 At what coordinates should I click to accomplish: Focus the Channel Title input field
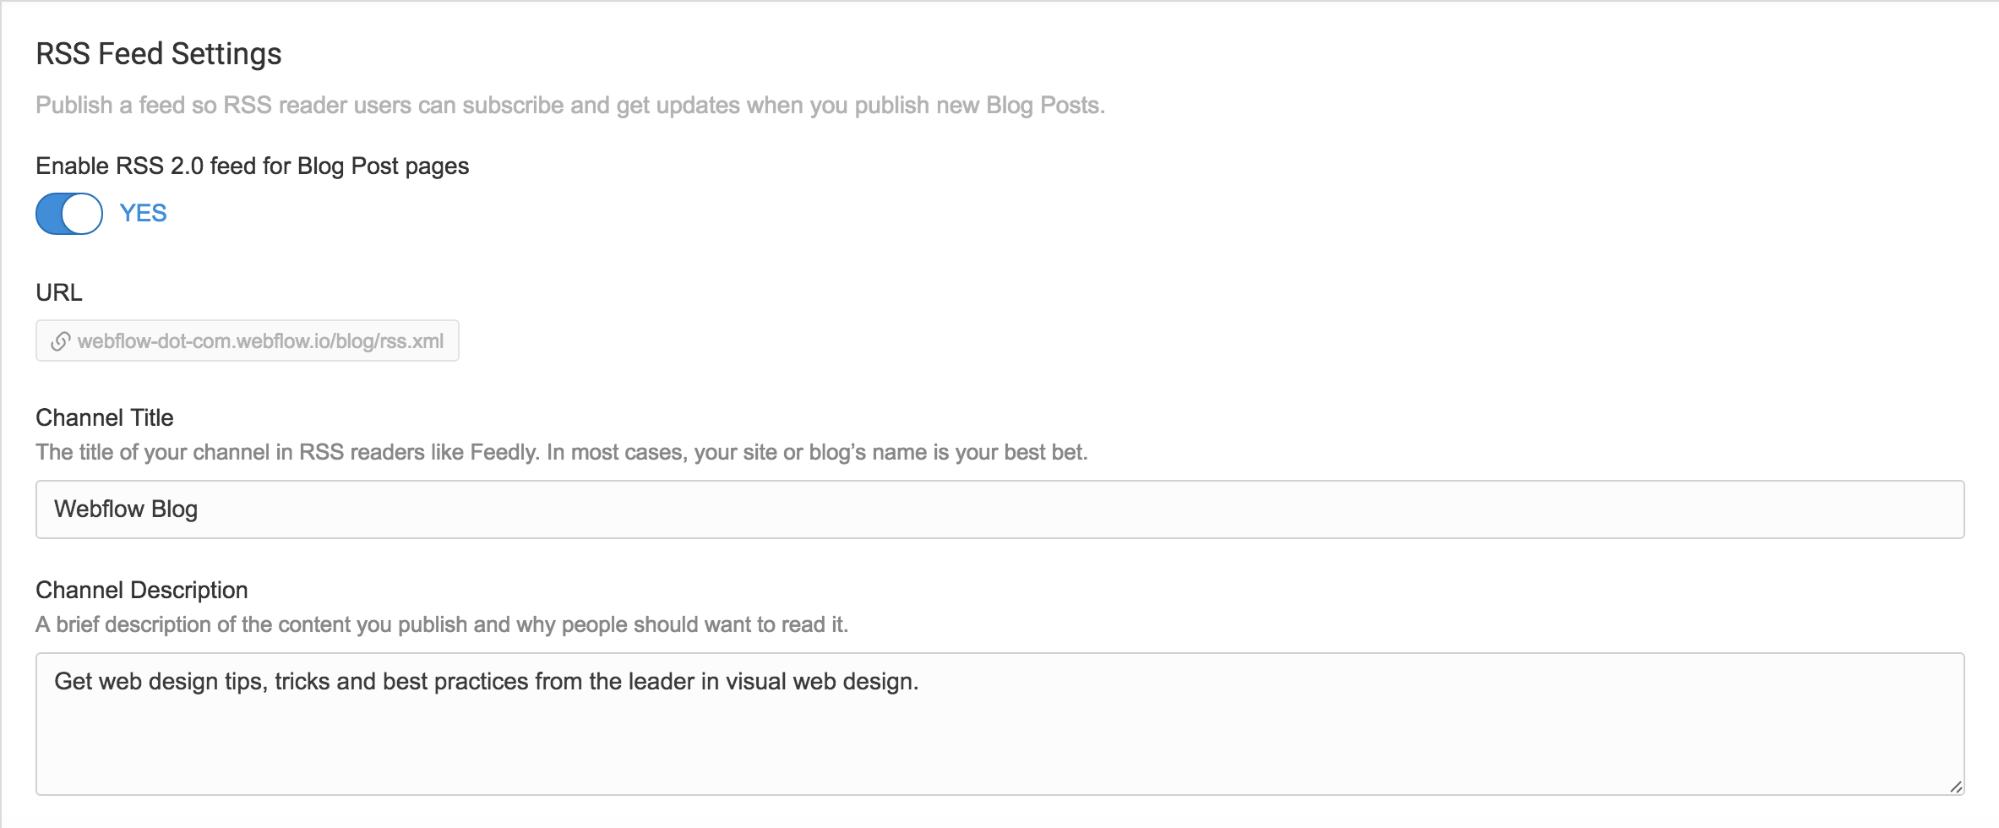click(1000, 510)
